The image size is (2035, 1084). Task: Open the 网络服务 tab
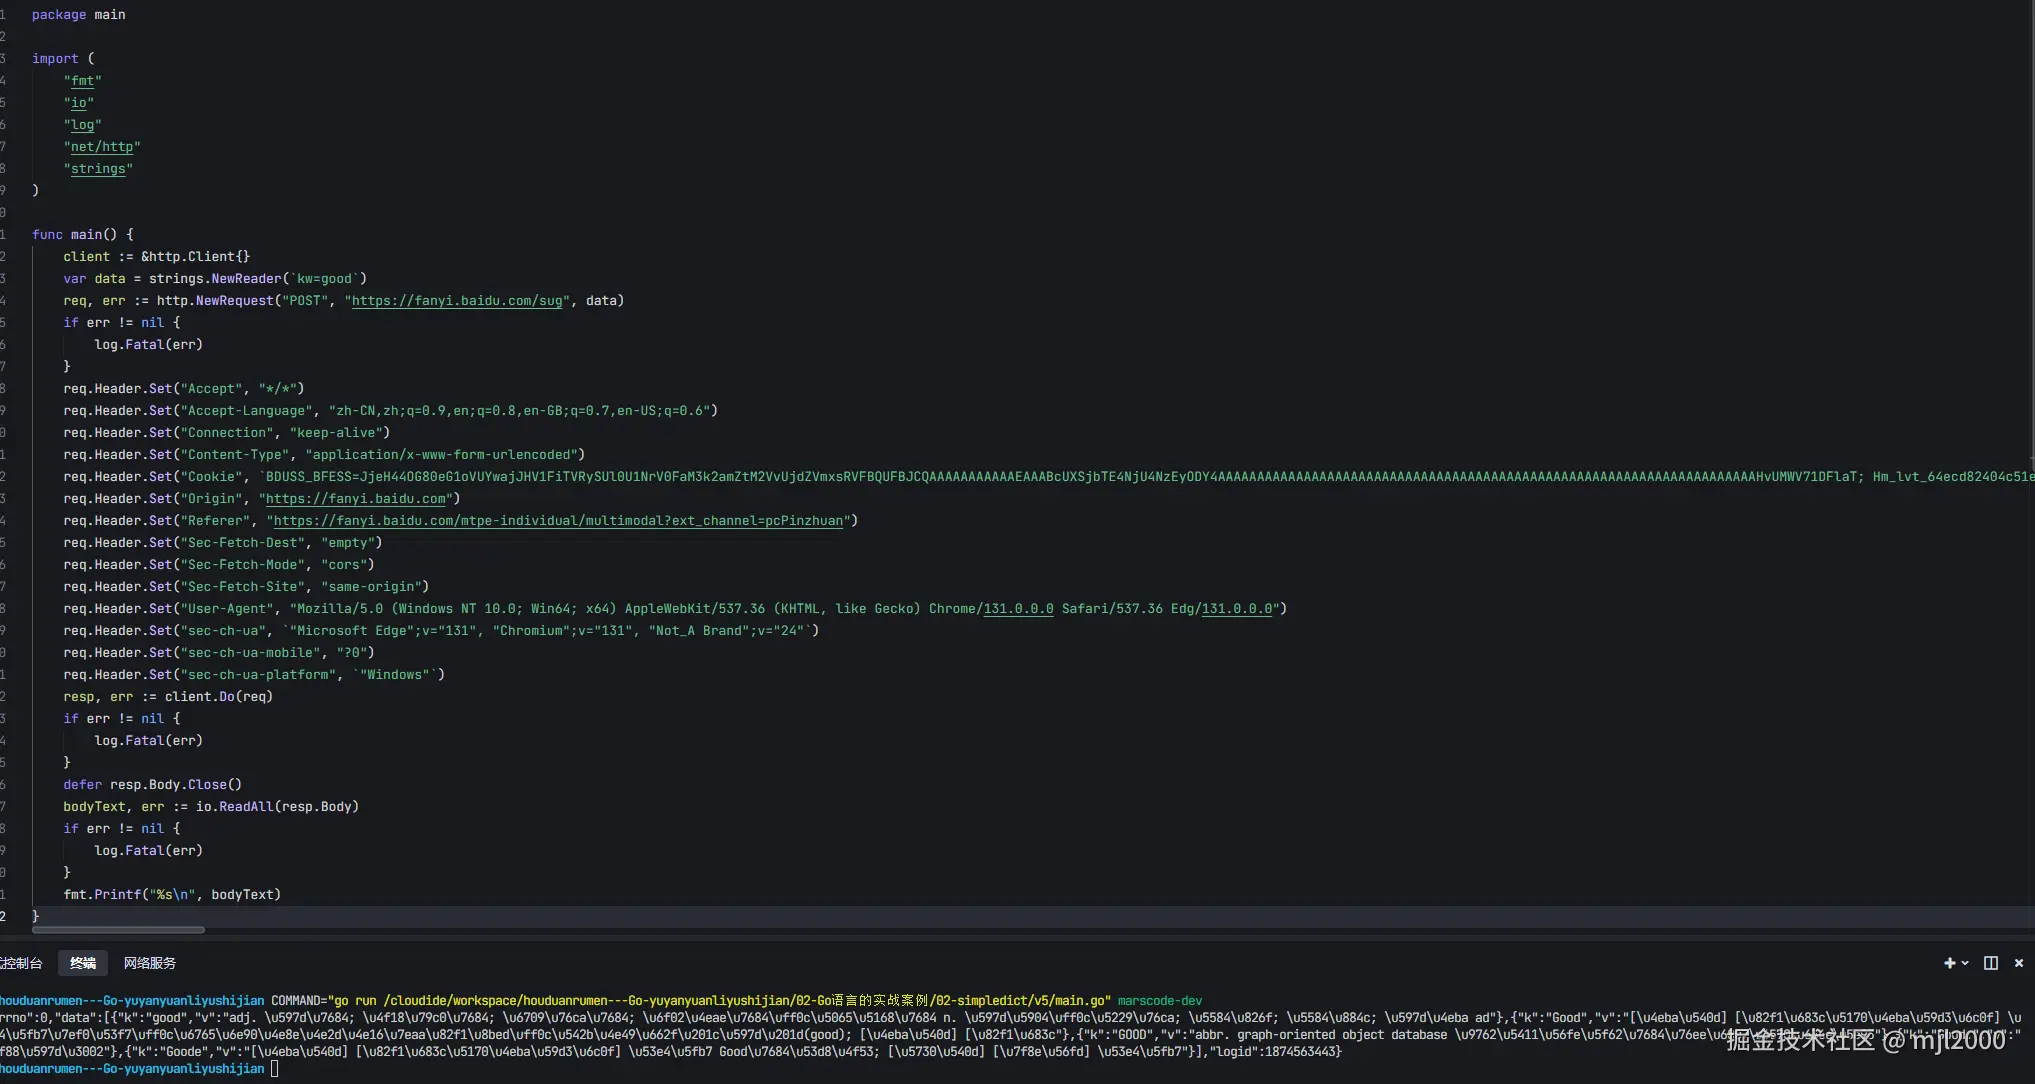[x=150, y=963]
